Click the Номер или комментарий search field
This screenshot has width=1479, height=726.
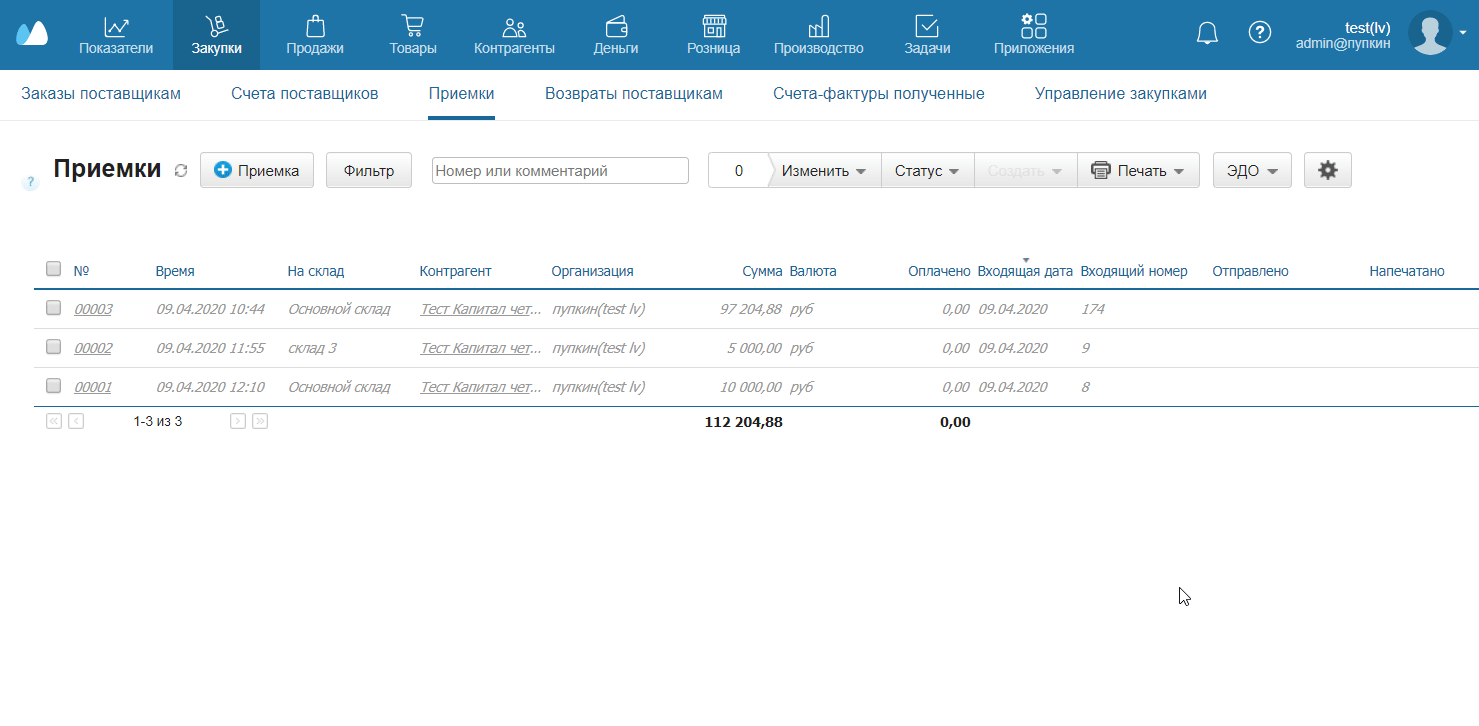coord(560,171)
